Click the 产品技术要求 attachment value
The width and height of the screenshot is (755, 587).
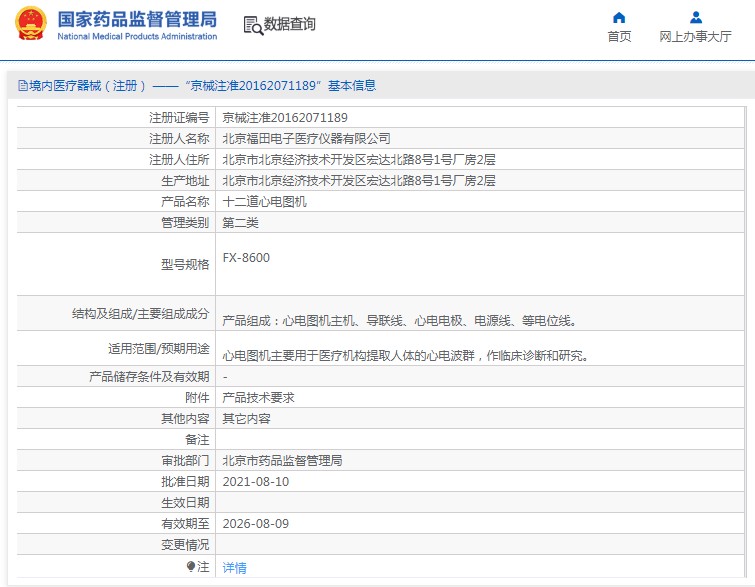click(258, 398)
